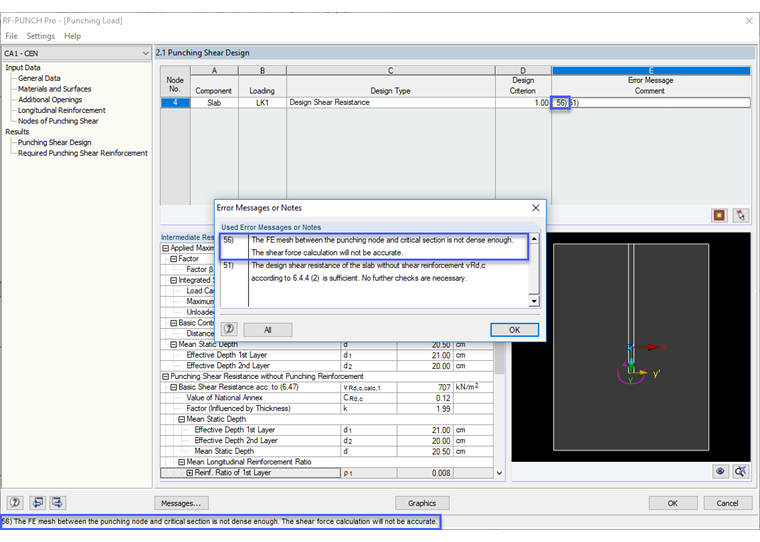Close the RF-PUNCH Pro window
This screenshot has height=542, width=760.
tap(749, 20)
